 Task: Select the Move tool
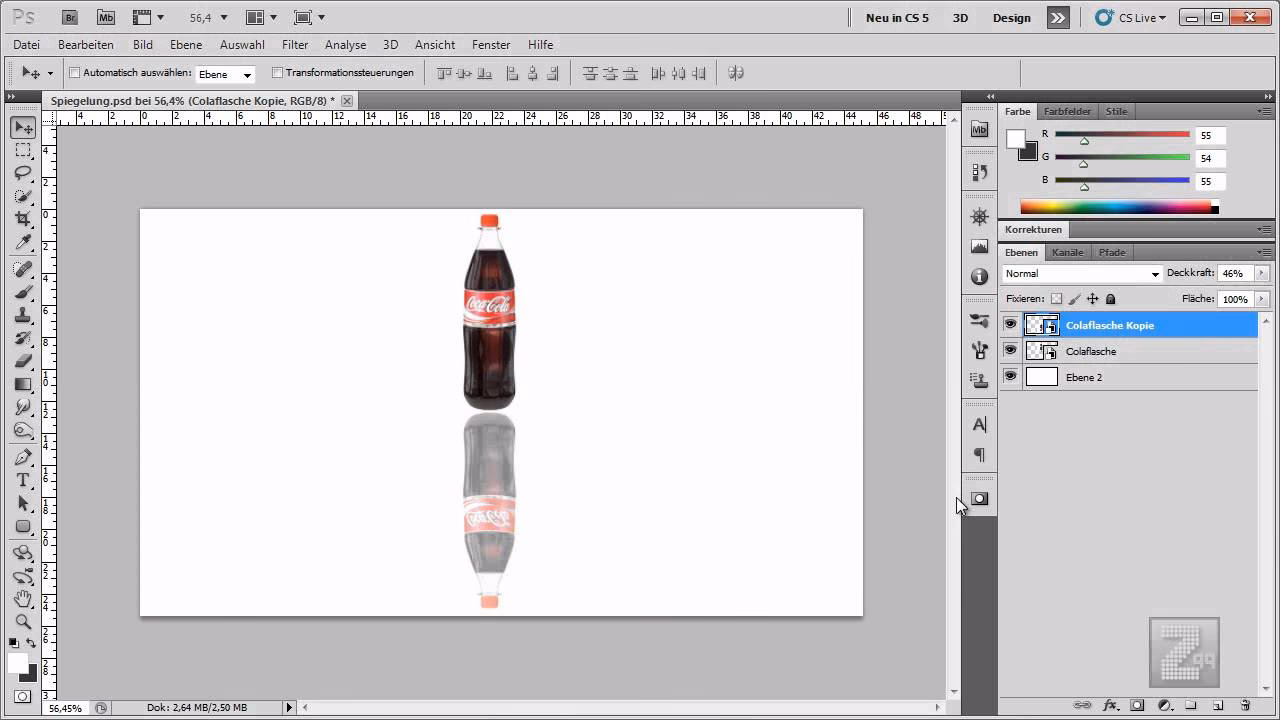coord(23,127)
